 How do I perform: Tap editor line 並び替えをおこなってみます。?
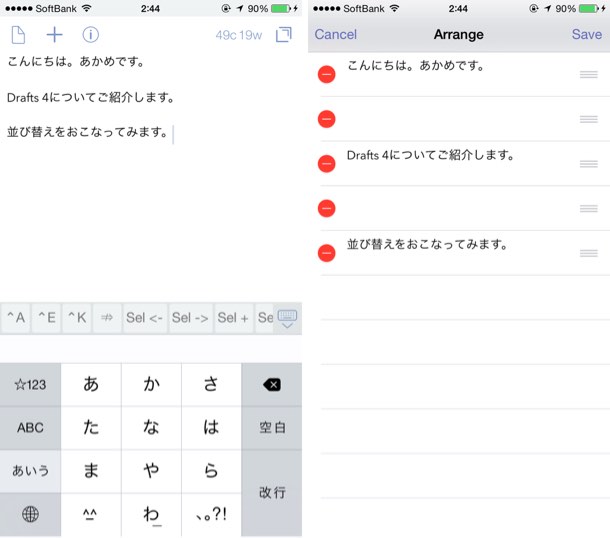tap(87, 132)
